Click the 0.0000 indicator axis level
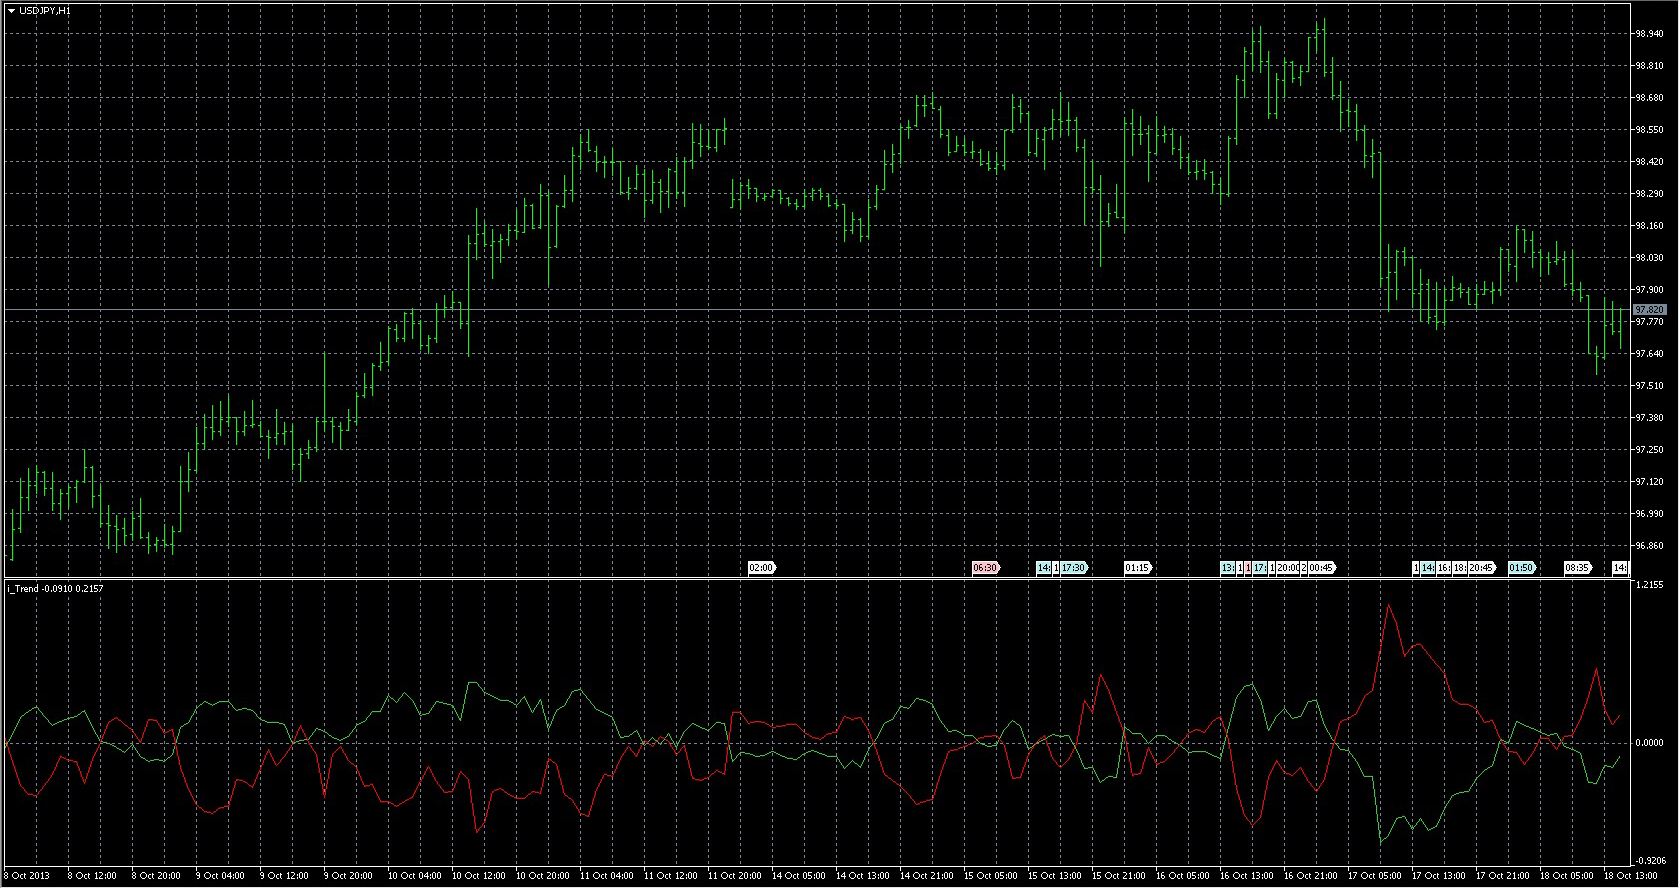Viewport: 1680px width, 888px height. click(1649, 743)
